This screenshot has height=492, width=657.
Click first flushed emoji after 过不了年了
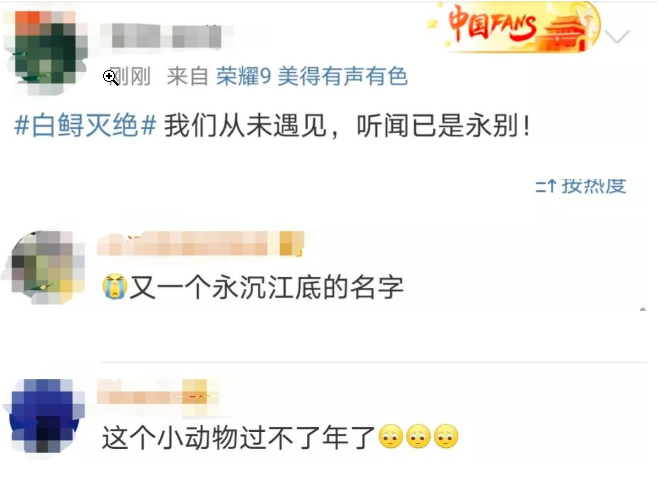pyautogui.click(x=391, y=437)
